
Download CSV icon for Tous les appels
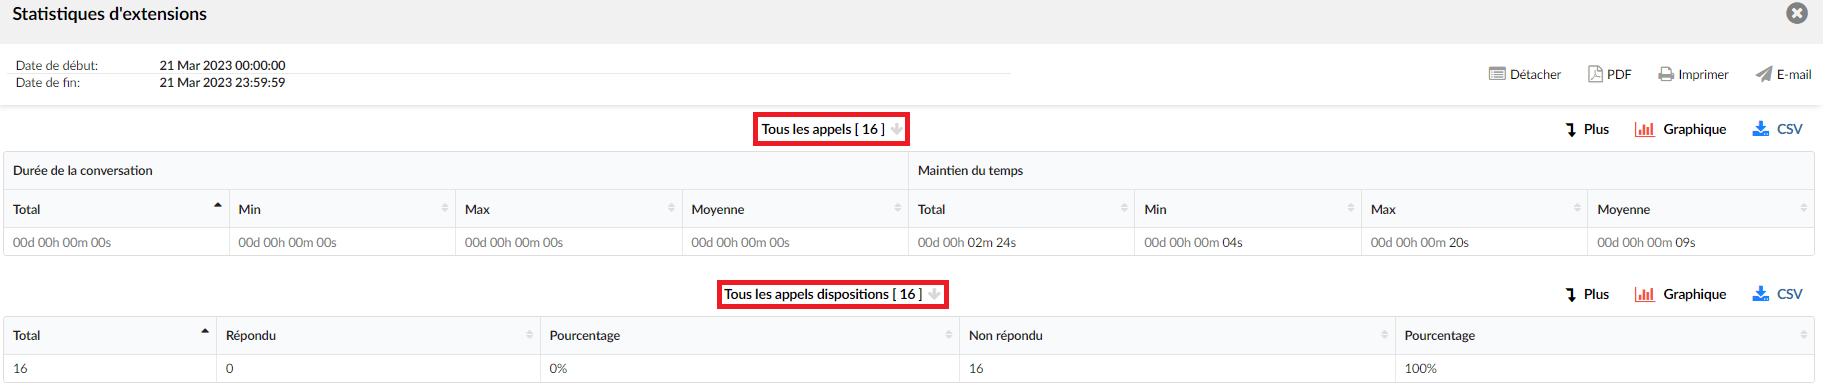coord(1761,129)
